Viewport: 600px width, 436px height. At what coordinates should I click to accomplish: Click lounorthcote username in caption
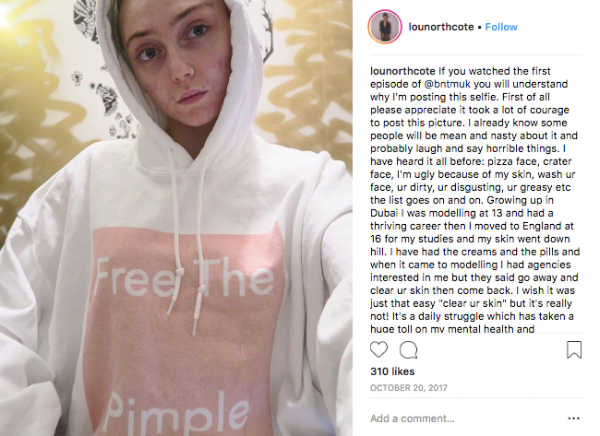[x=403, y=71]
